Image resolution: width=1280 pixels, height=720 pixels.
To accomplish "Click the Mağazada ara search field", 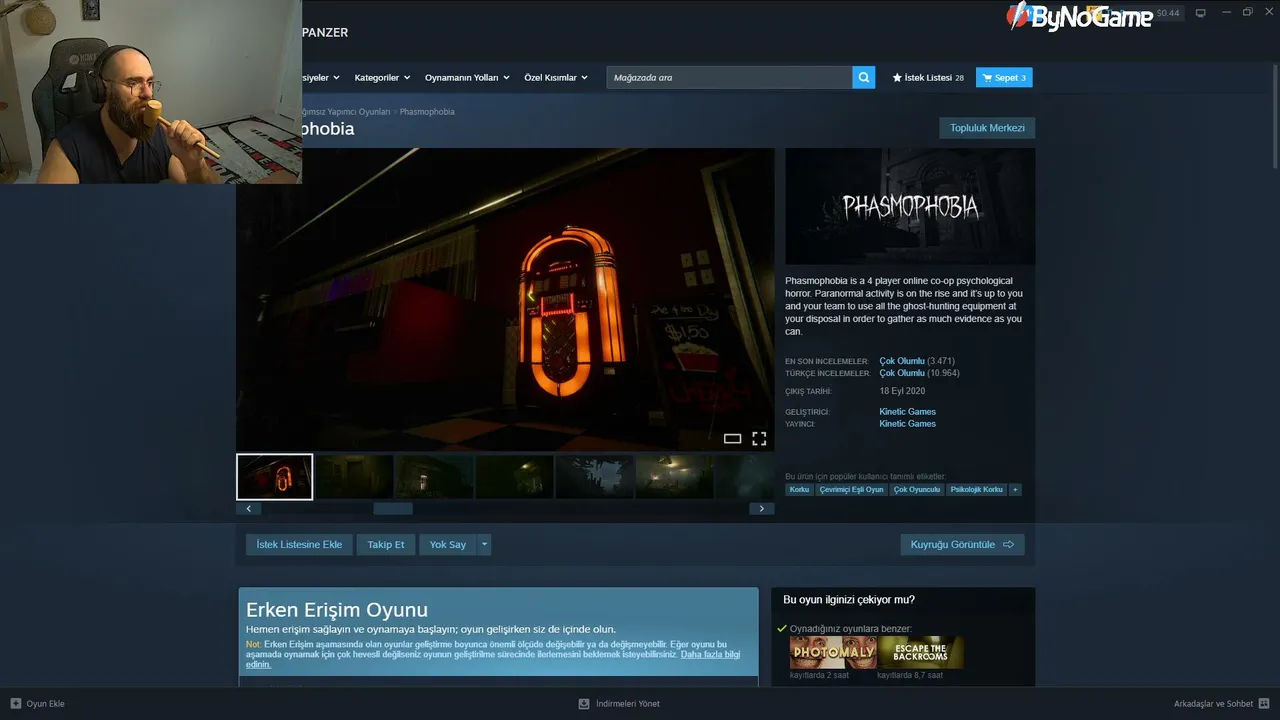I will [x=729, y=77].
